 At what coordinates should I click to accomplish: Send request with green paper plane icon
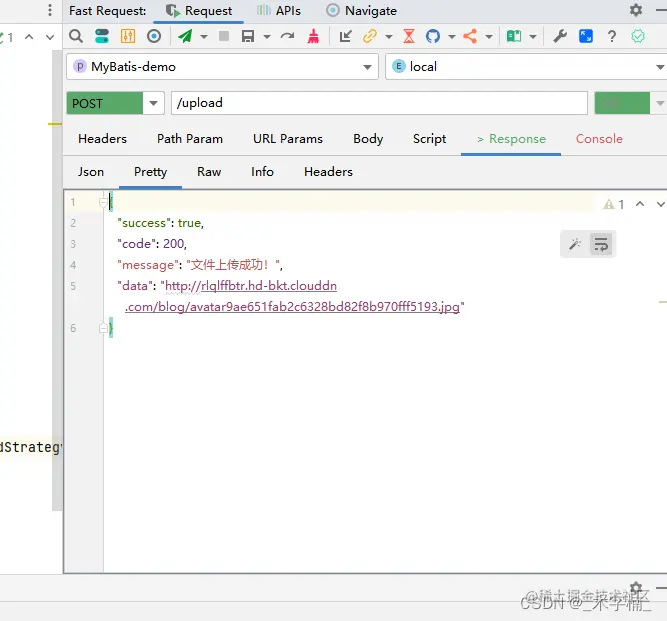(185, 36)
